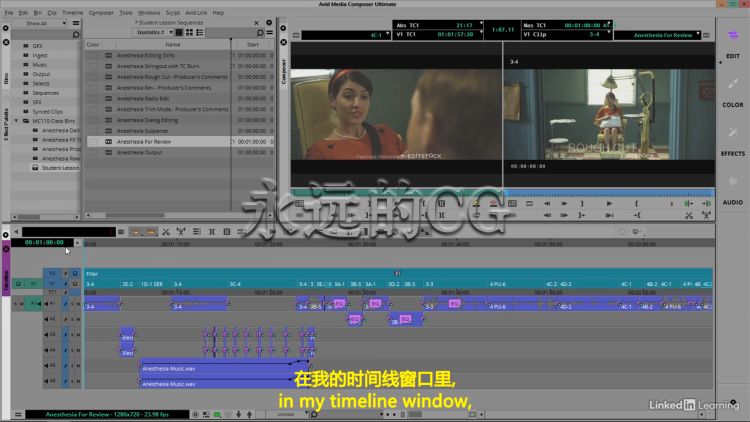Click the source monitor green position bar
The width and height of the screenshot is (750, 422).
[397, 193]
